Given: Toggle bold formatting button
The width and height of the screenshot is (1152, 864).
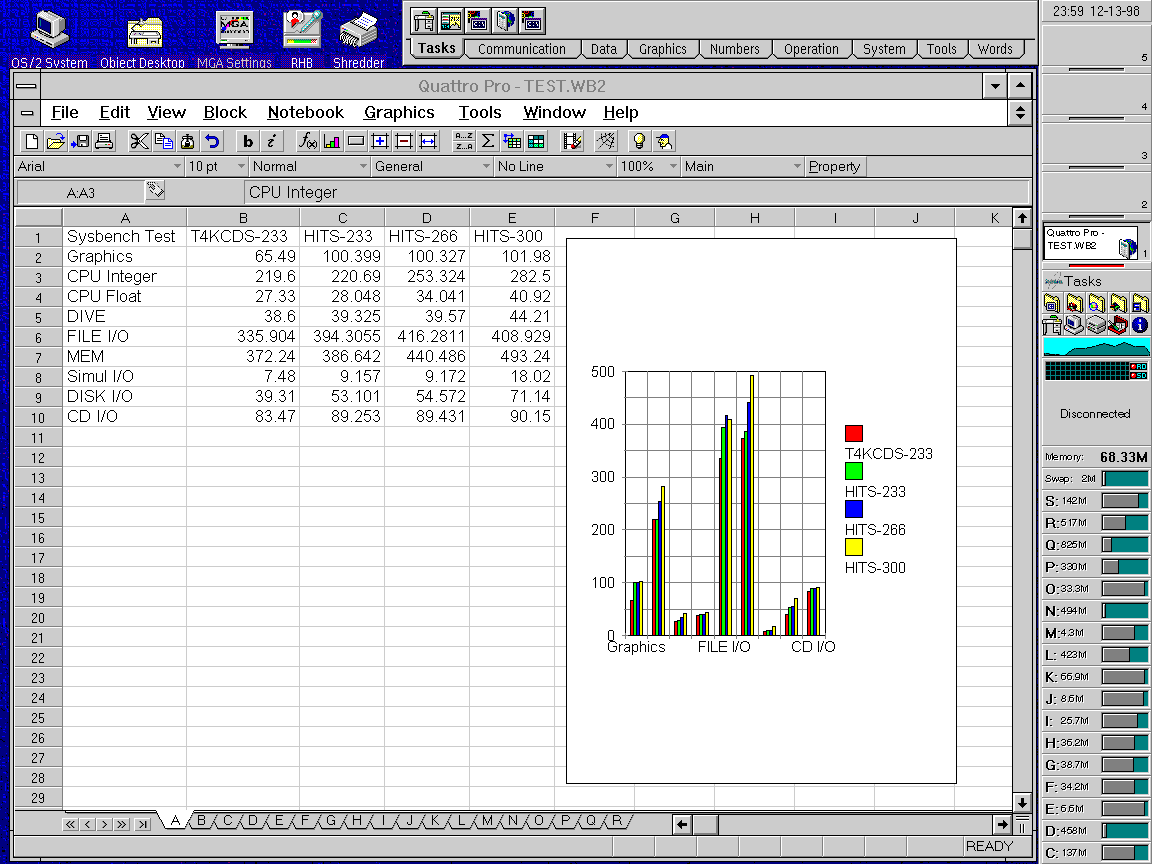Looking at the screenshot, I should pyautogui.click(x=247, y=141).
